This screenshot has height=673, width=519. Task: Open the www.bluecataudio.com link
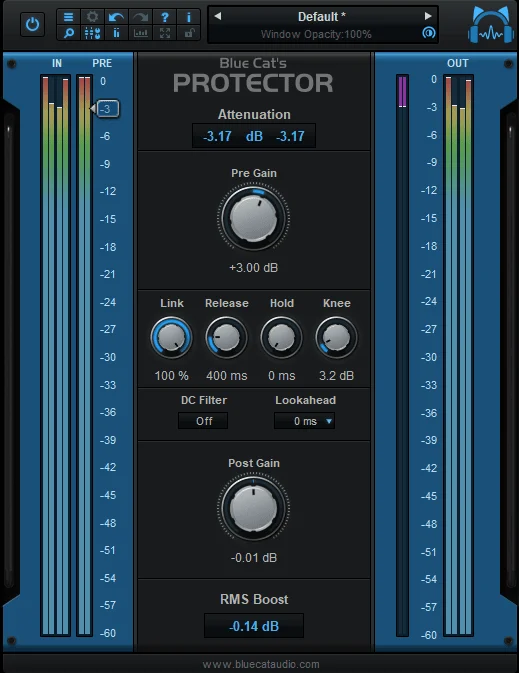pyautogui.click(x=261, y=664)
